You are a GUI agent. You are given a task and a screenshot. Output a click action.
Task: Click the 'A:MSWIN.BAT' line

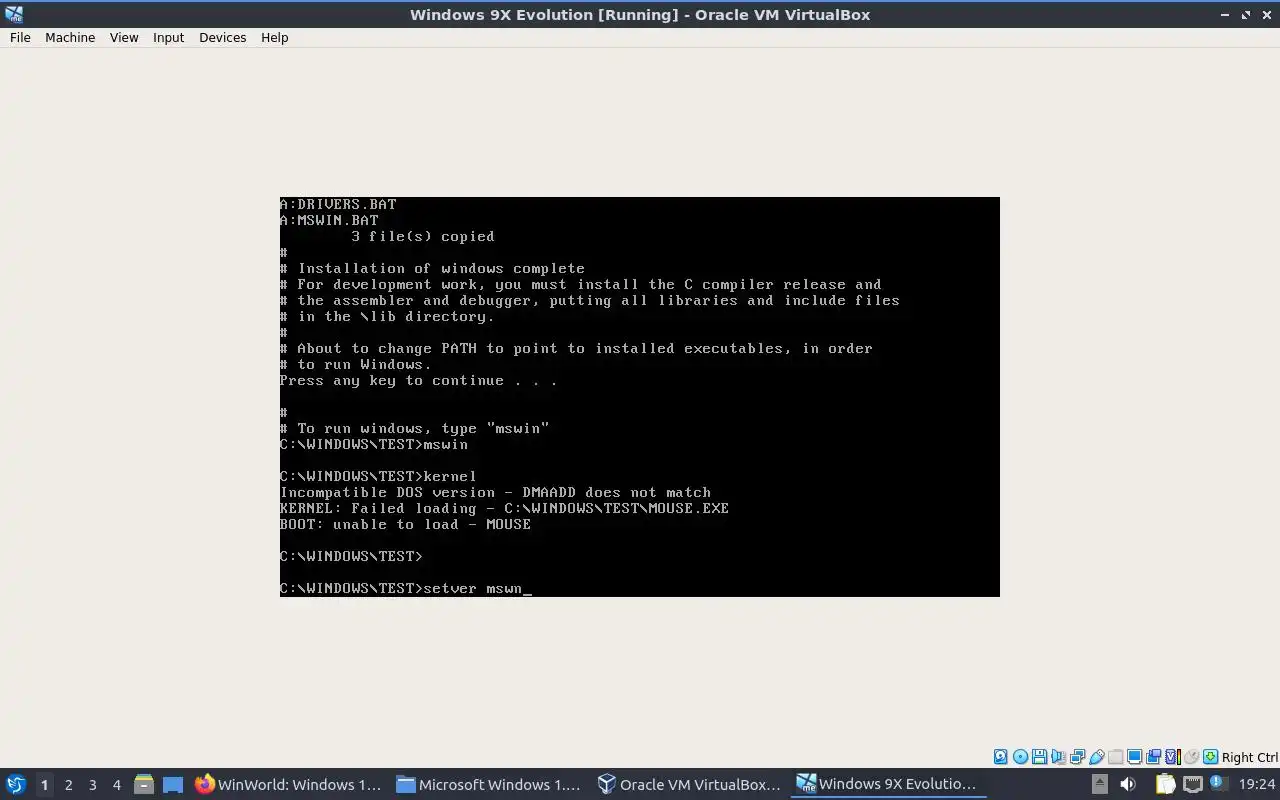coord(329,220)
